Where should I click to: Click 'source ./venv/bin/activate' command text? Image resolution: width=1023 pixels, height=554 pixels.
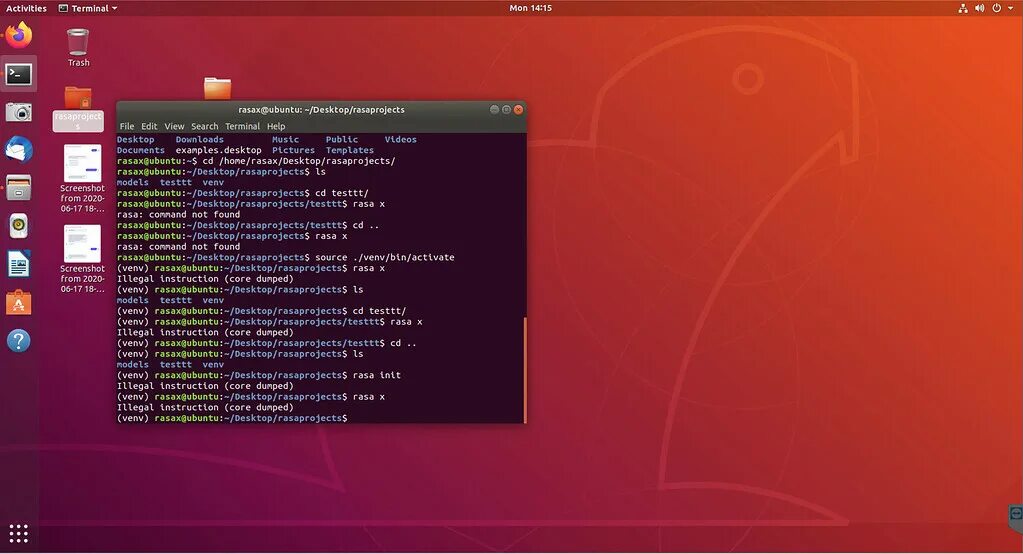[385, 257]
